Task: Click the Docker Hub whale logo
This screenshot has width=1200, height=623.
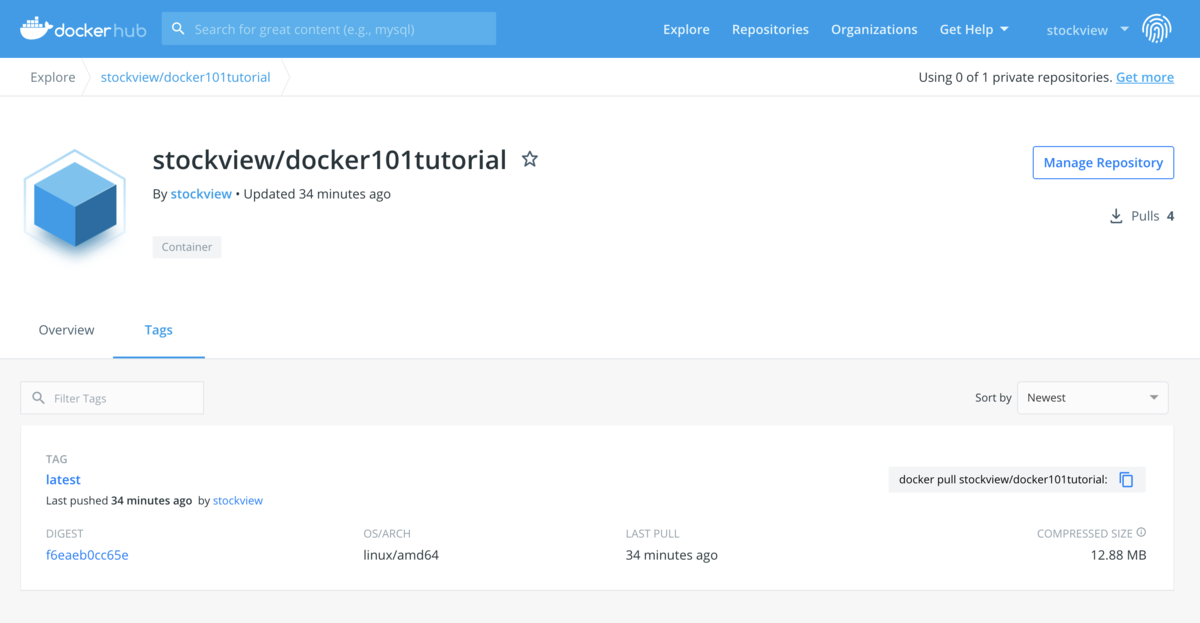Action: coord(83,29)
